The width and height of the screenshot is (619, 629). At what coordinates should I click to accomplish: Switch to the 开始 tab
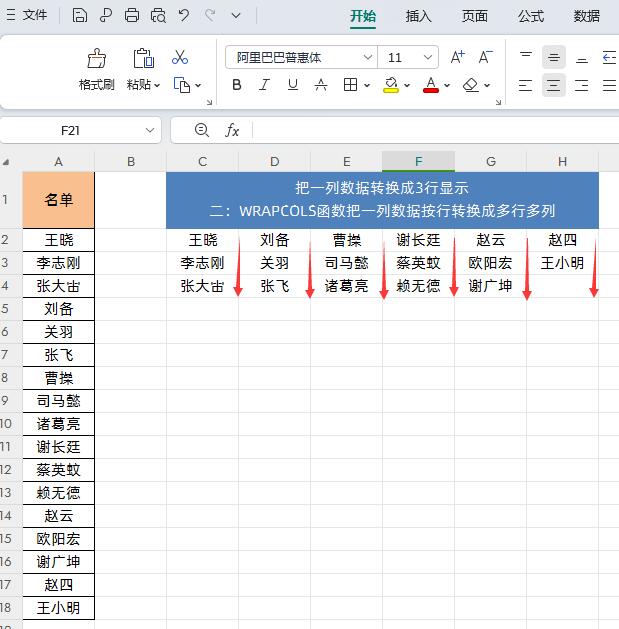363,16
